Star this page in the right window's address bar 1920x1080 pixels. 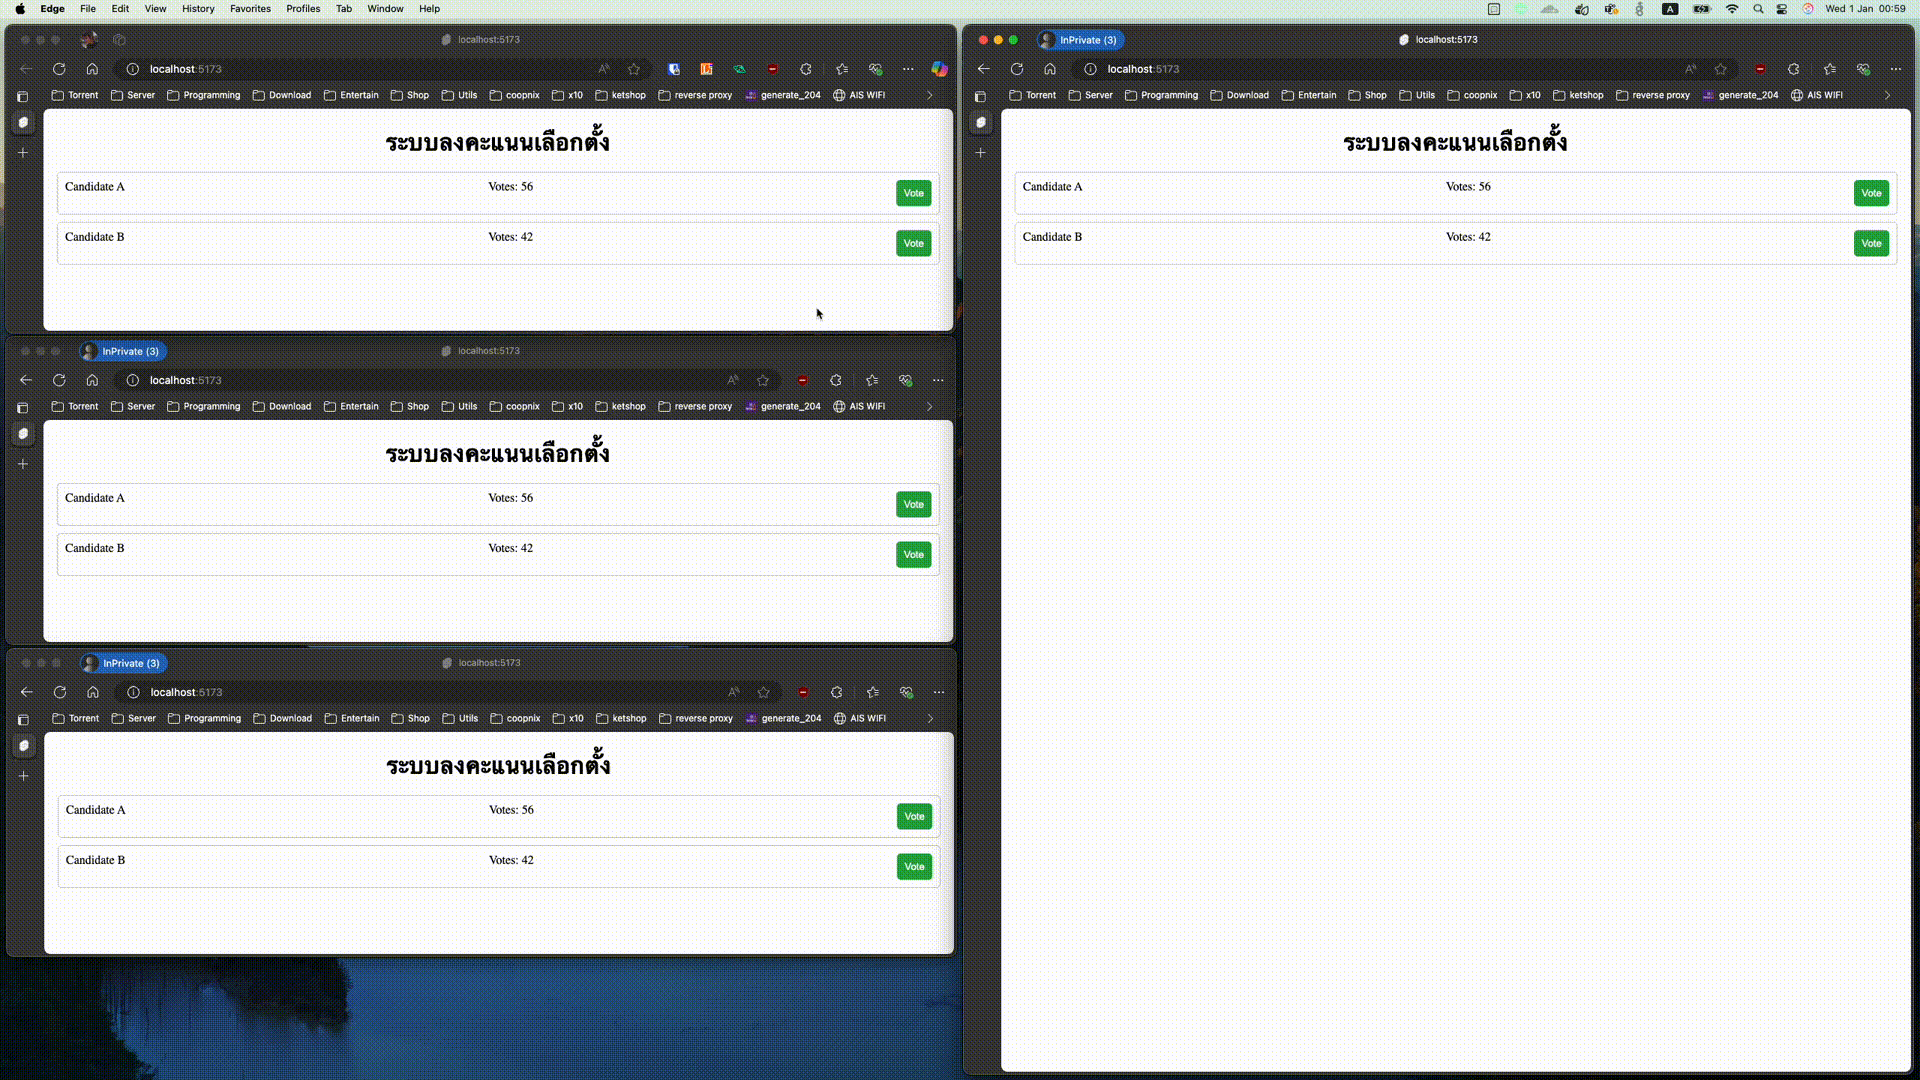1720,69
